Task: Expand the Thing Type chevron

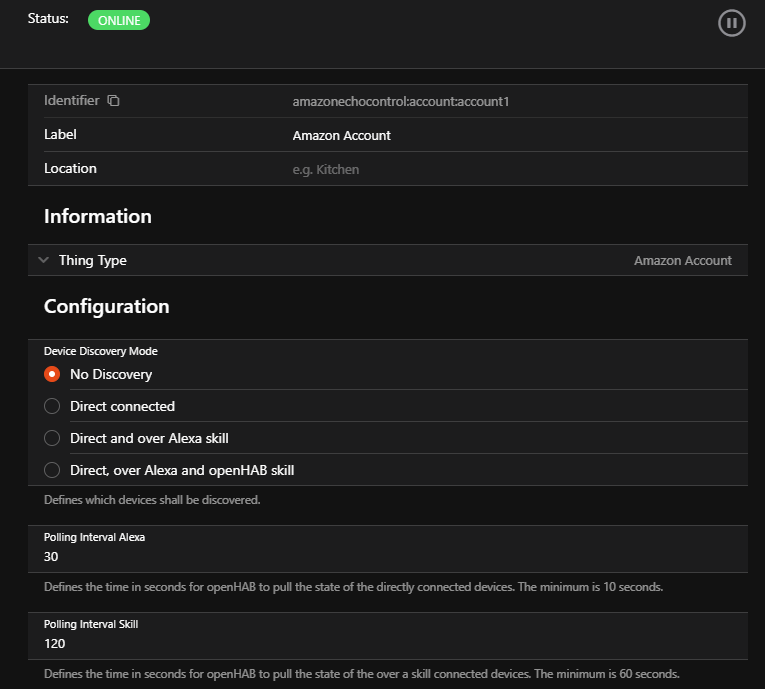Action: pos(43,260)
